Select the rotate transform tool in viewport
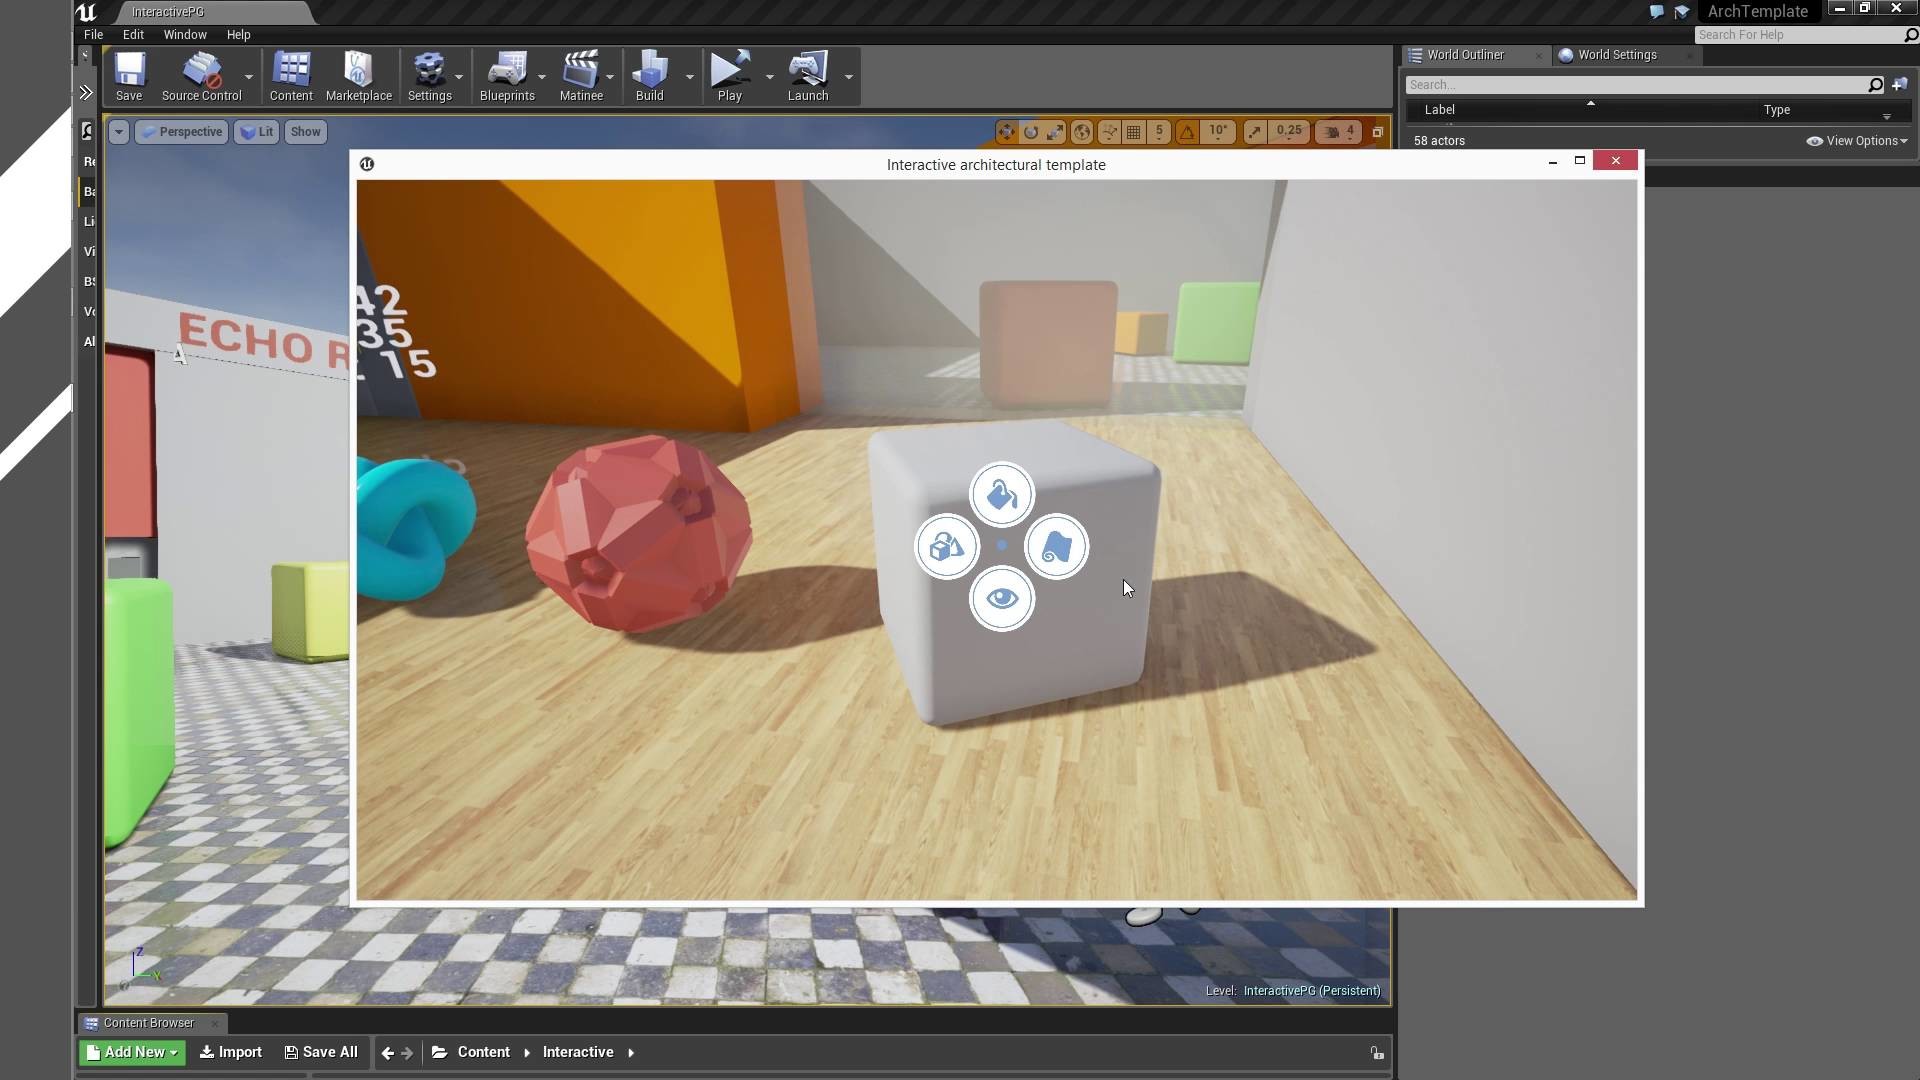The image size is (1920, 1080). click(1031, 132)
